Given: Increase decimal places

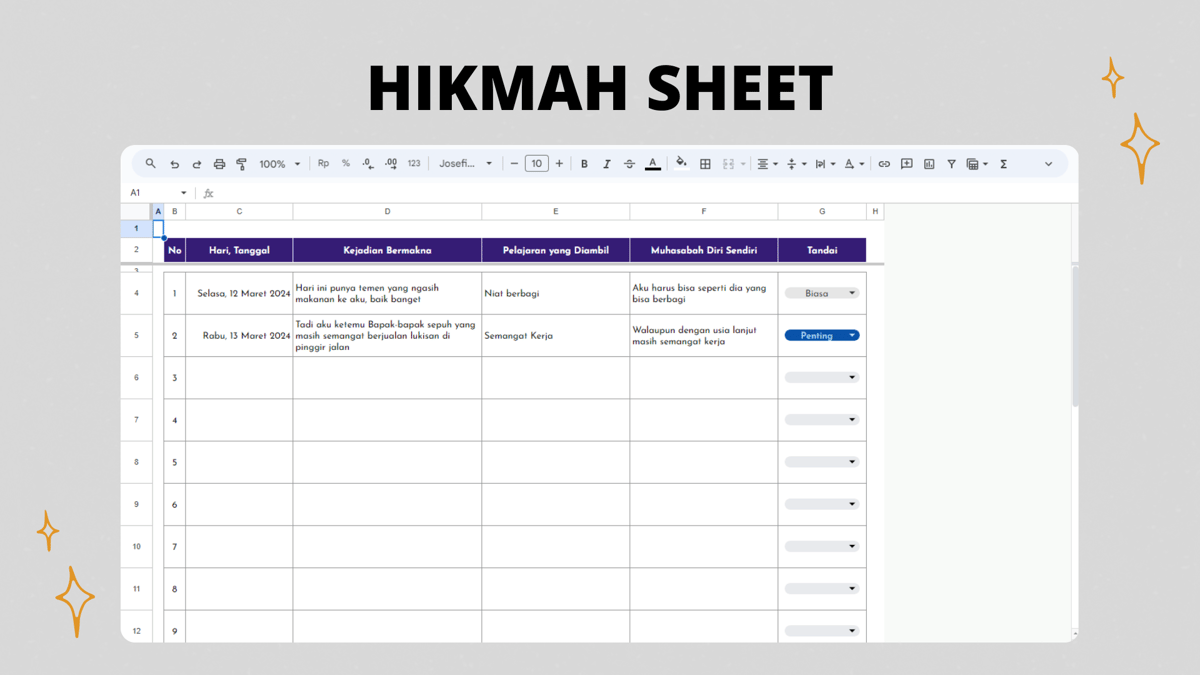Looking at the screenshot, I should (391, 164).
